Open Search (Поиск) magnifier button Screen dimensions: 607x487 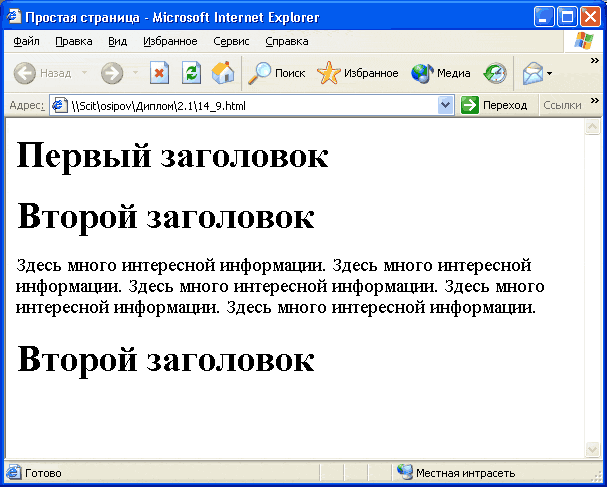point(276,73)
